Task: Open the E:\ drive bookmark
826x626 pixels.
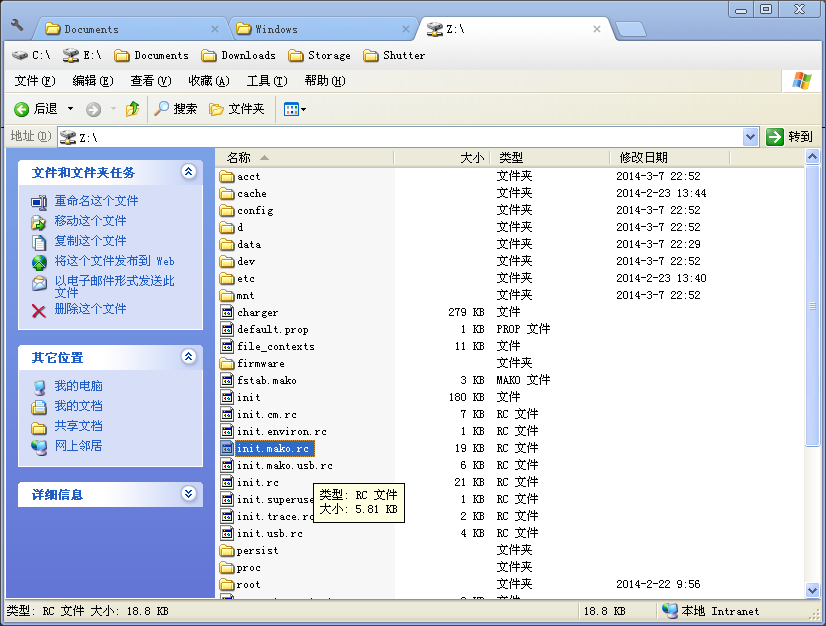Action: (x=82, y=55)
